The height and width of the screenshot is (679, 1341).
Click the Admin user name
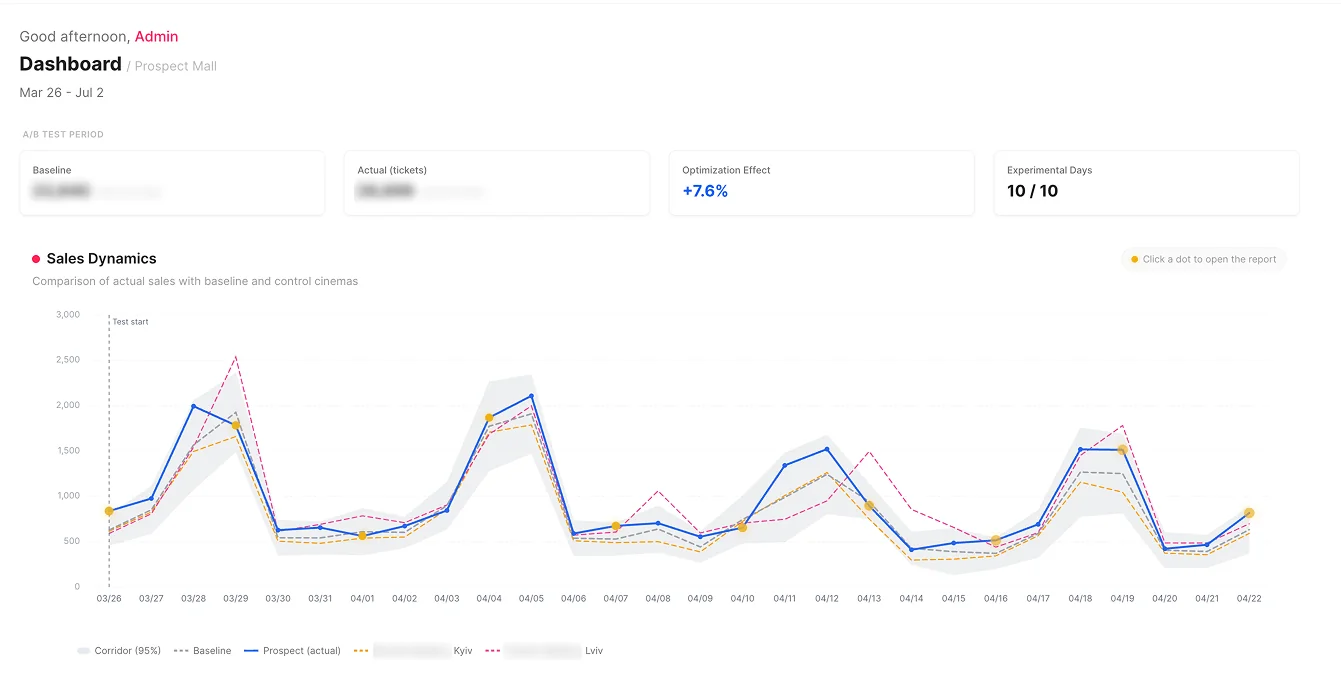156,36
